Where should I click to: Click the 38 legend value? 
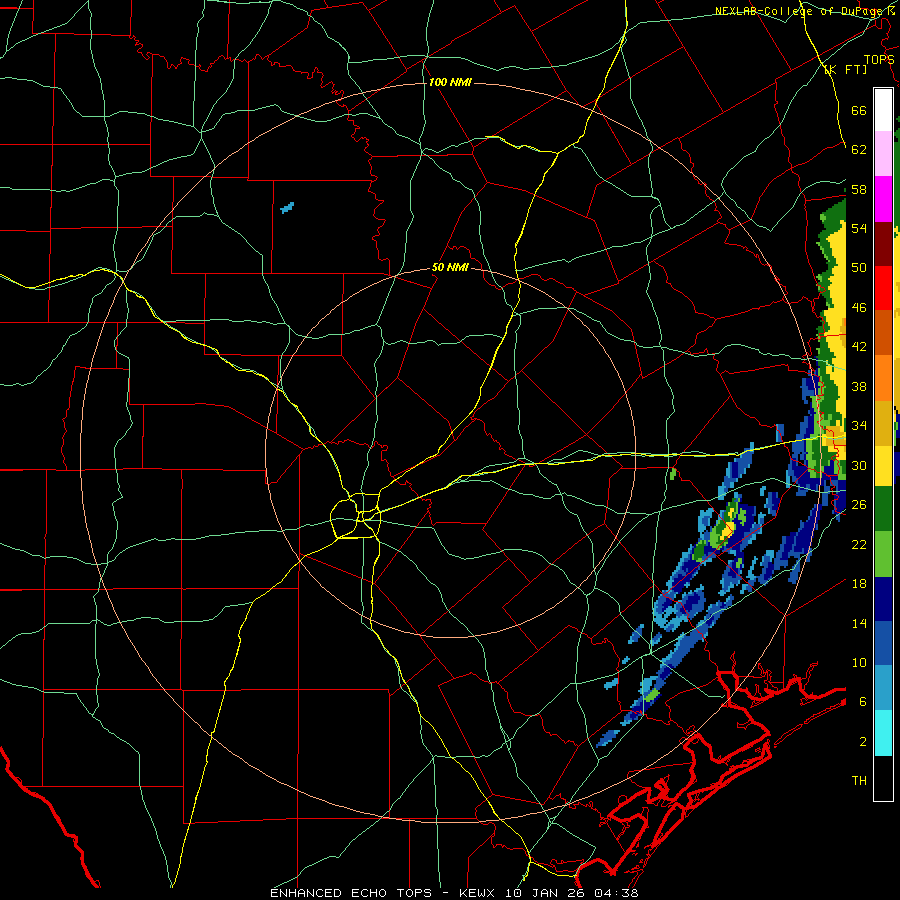859,386
